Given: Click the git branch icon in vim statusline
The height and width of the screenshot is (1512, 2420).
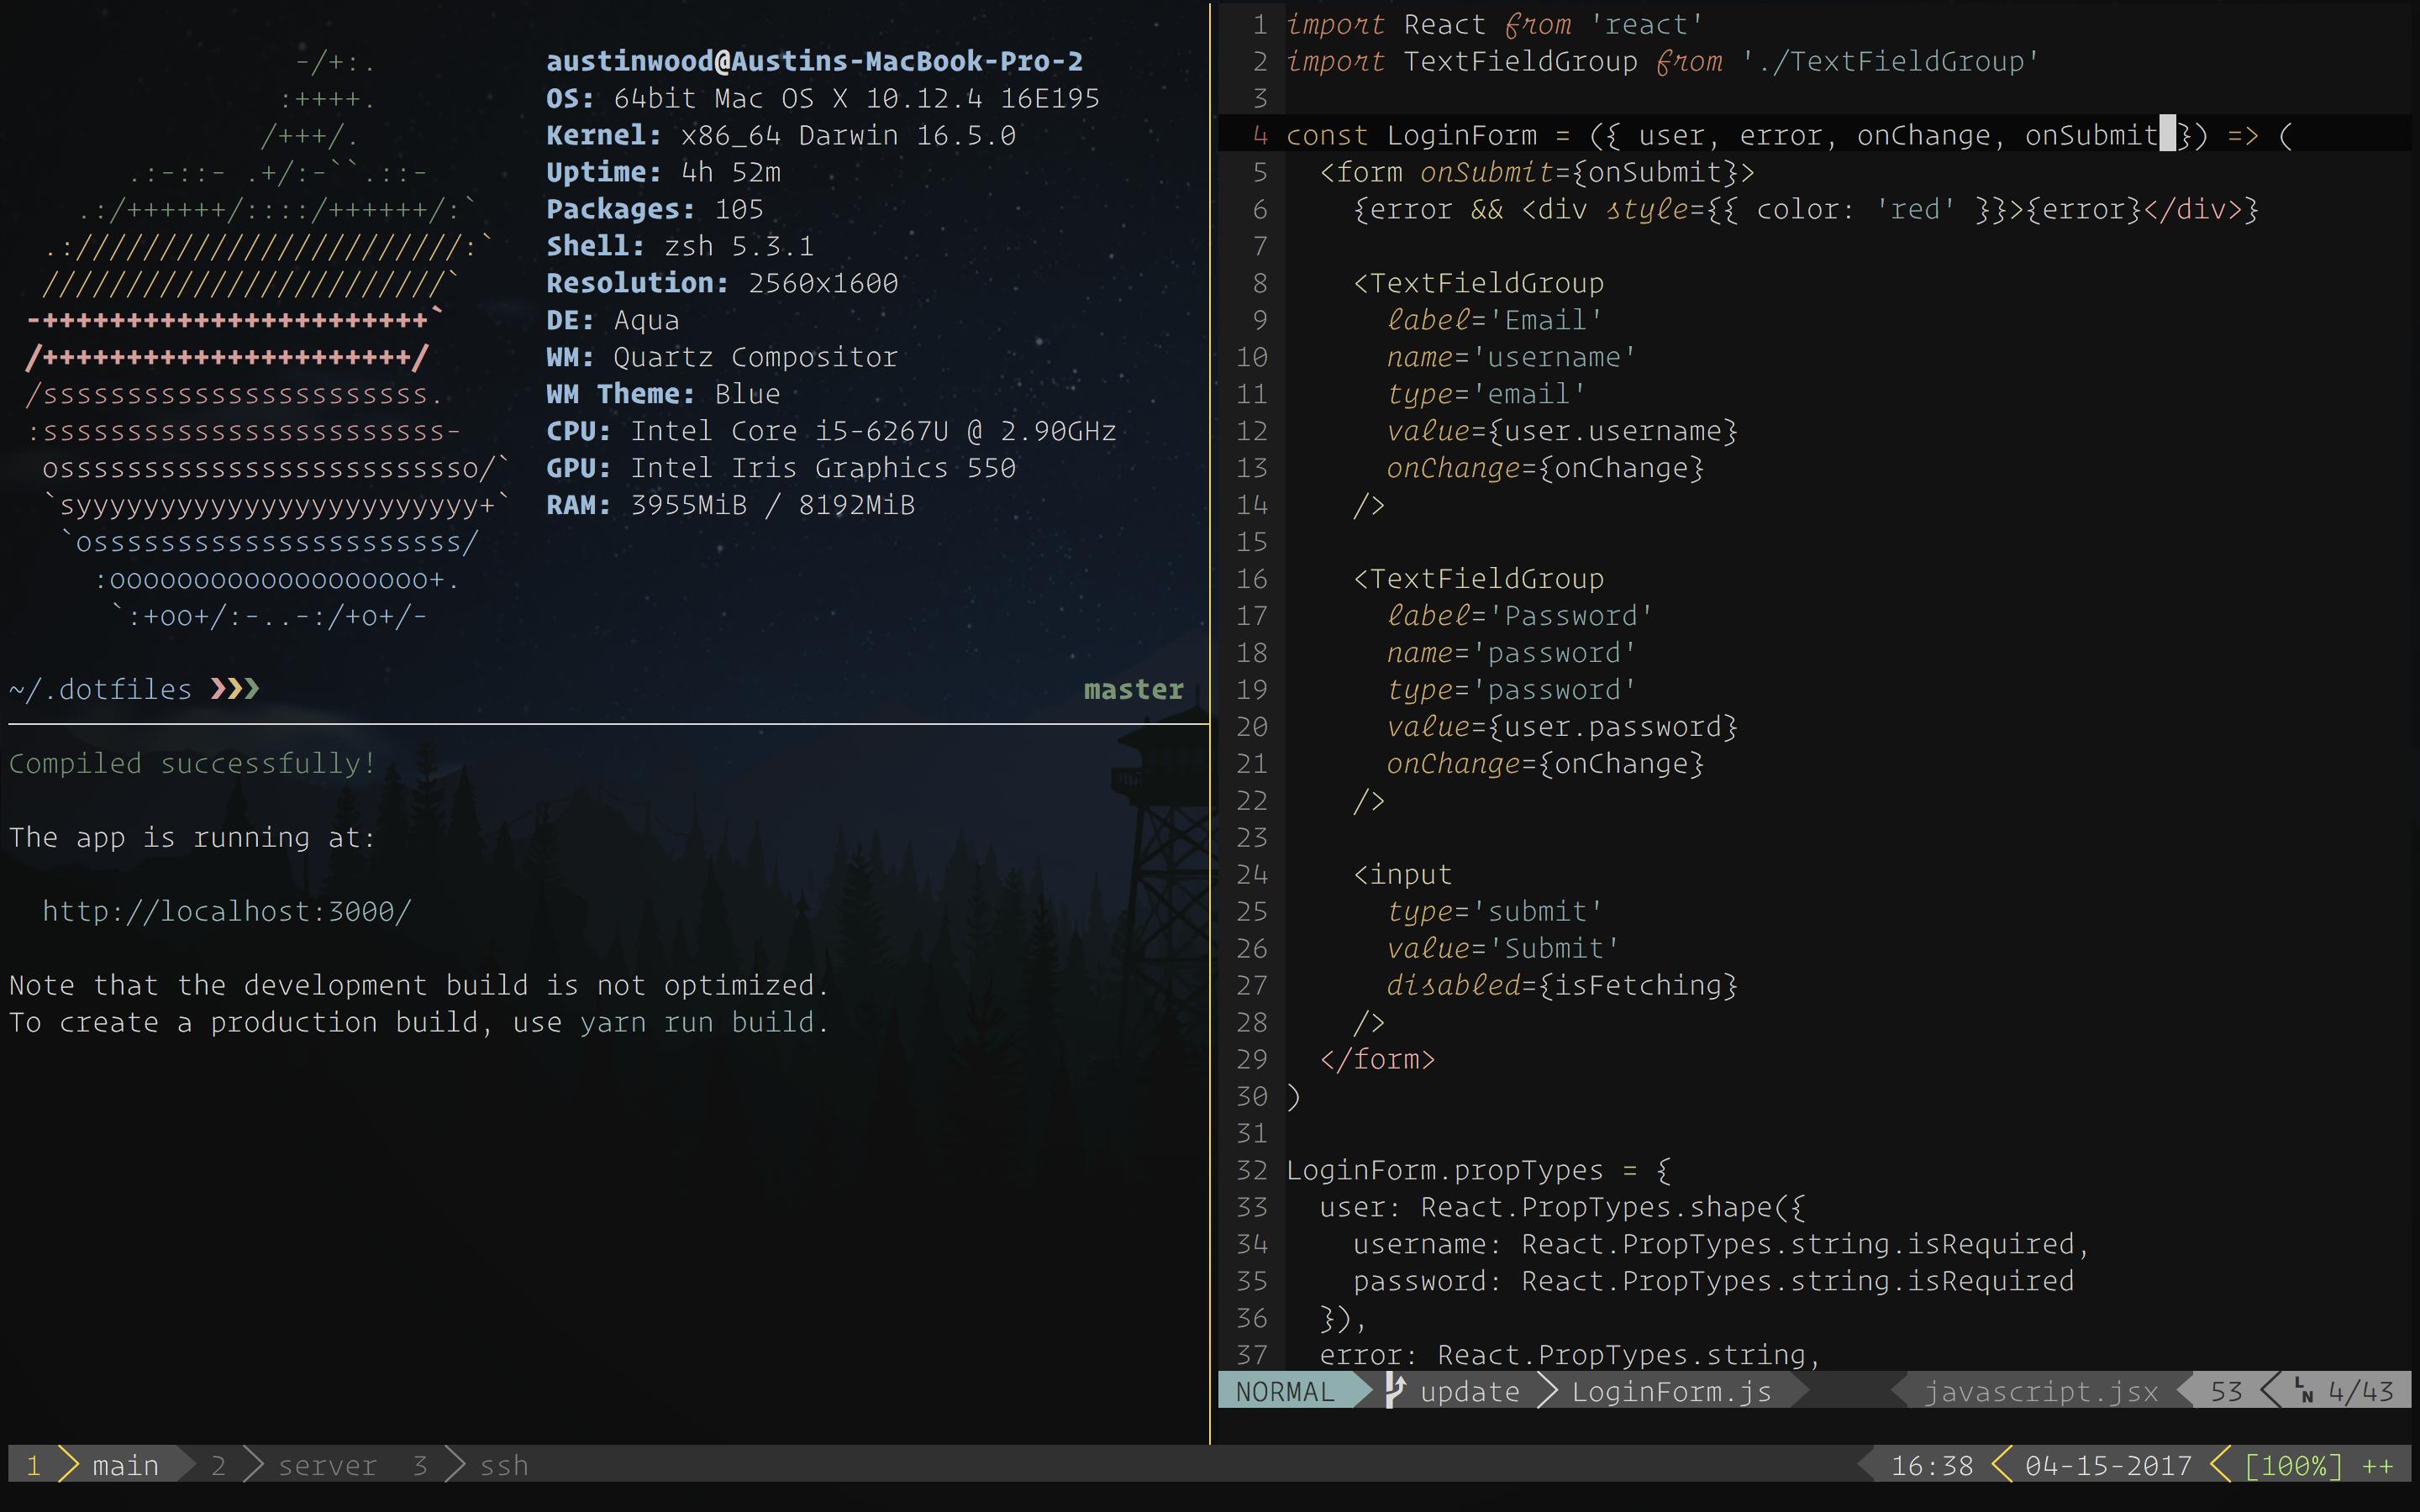Looking at the screenshot, I should 1395,1390.
